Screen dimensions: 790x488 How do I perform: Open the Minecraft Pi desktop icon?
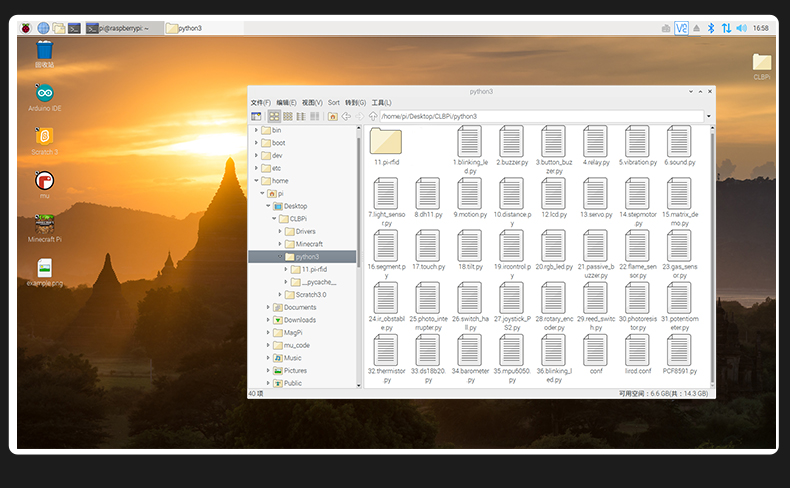point(45,226)
